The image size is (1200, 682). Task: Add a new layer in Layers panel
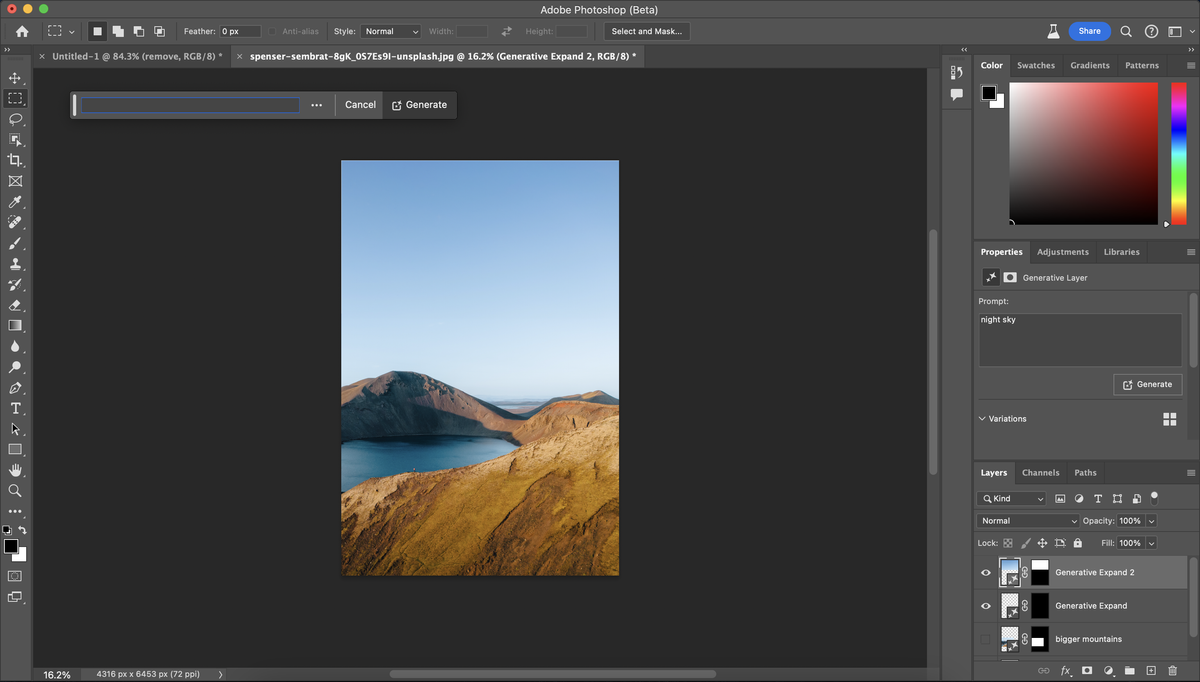point(1152,671)
